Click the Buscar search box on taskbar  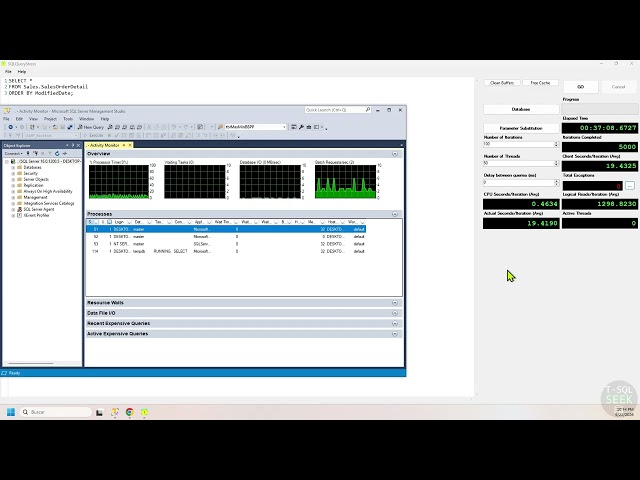56,412
